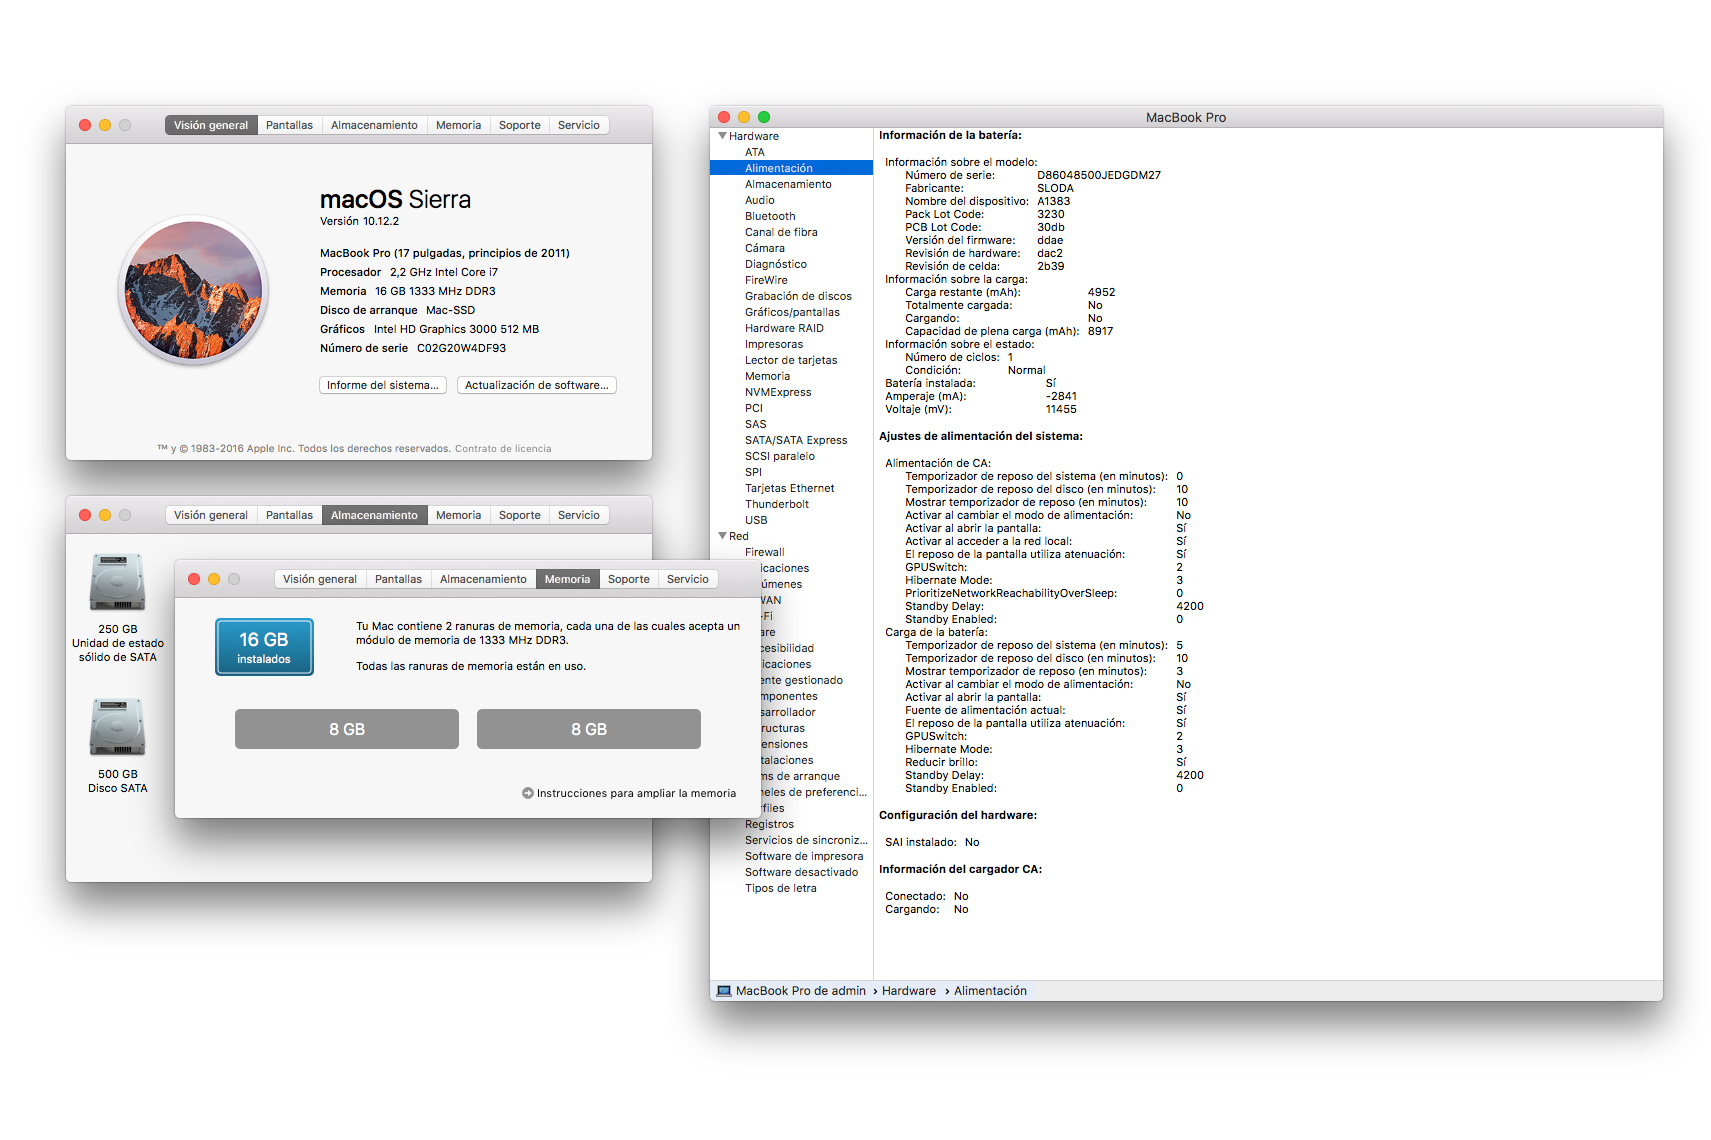
Task: Click the macOS Sierra mountain logo image
Action: 193,291
